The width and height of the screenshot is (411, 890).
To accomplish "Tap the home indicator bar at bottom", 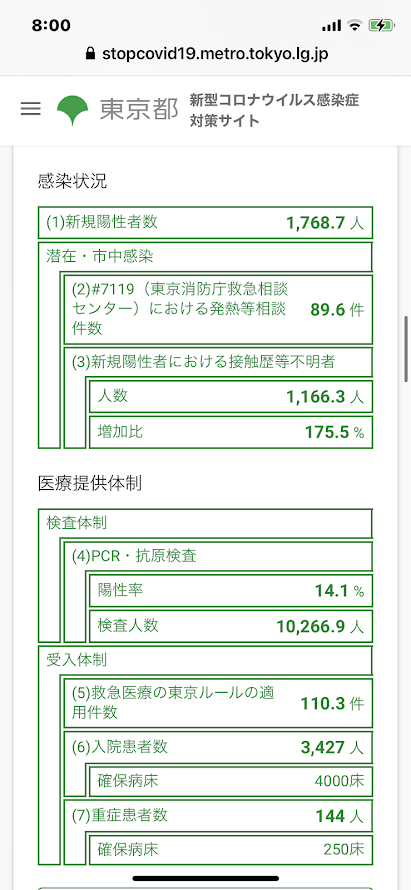I will (206, 878).
